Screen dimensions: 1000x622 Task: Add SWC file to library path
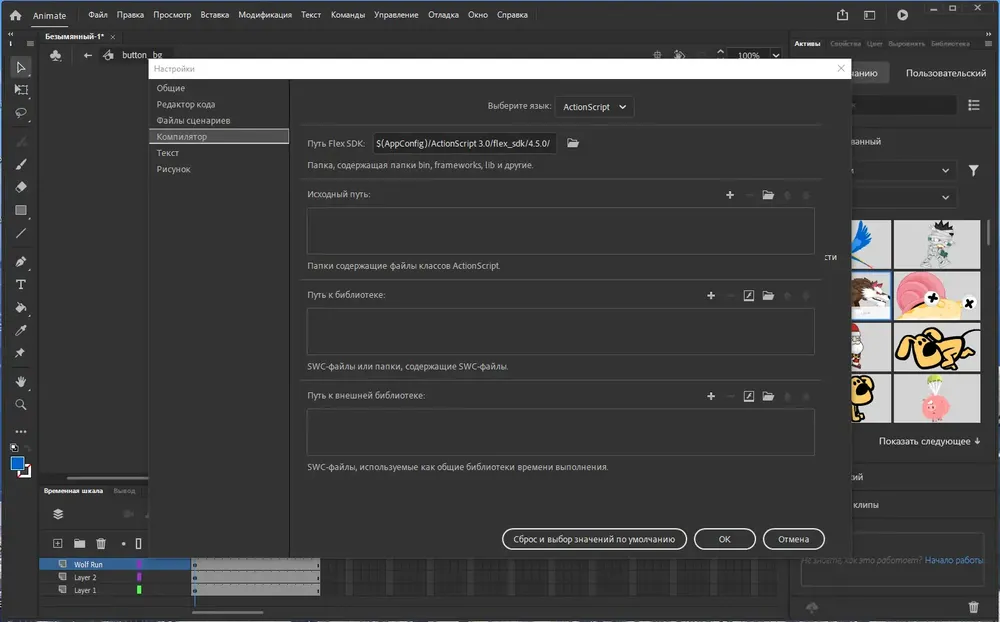pos(749,295)
